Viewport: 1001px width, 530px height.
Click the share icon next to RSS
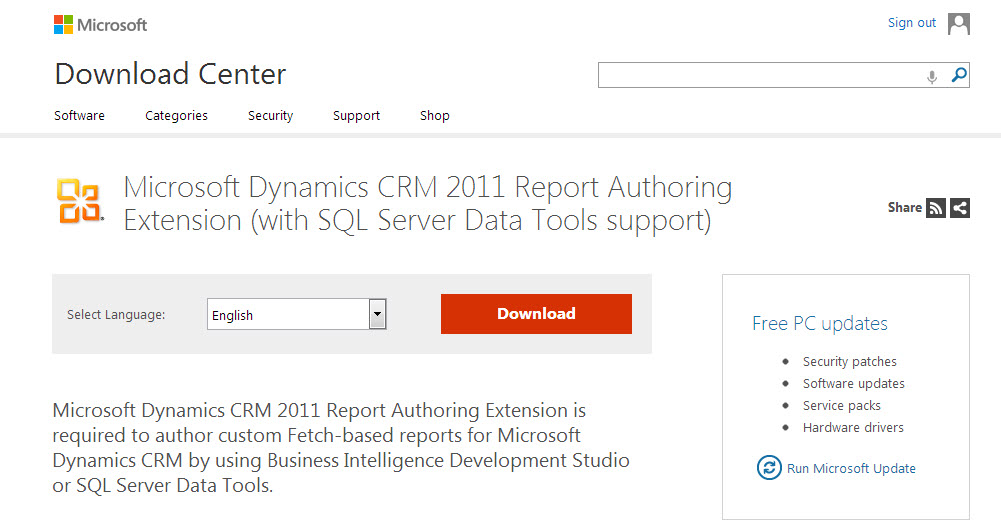tap(960, 208)
